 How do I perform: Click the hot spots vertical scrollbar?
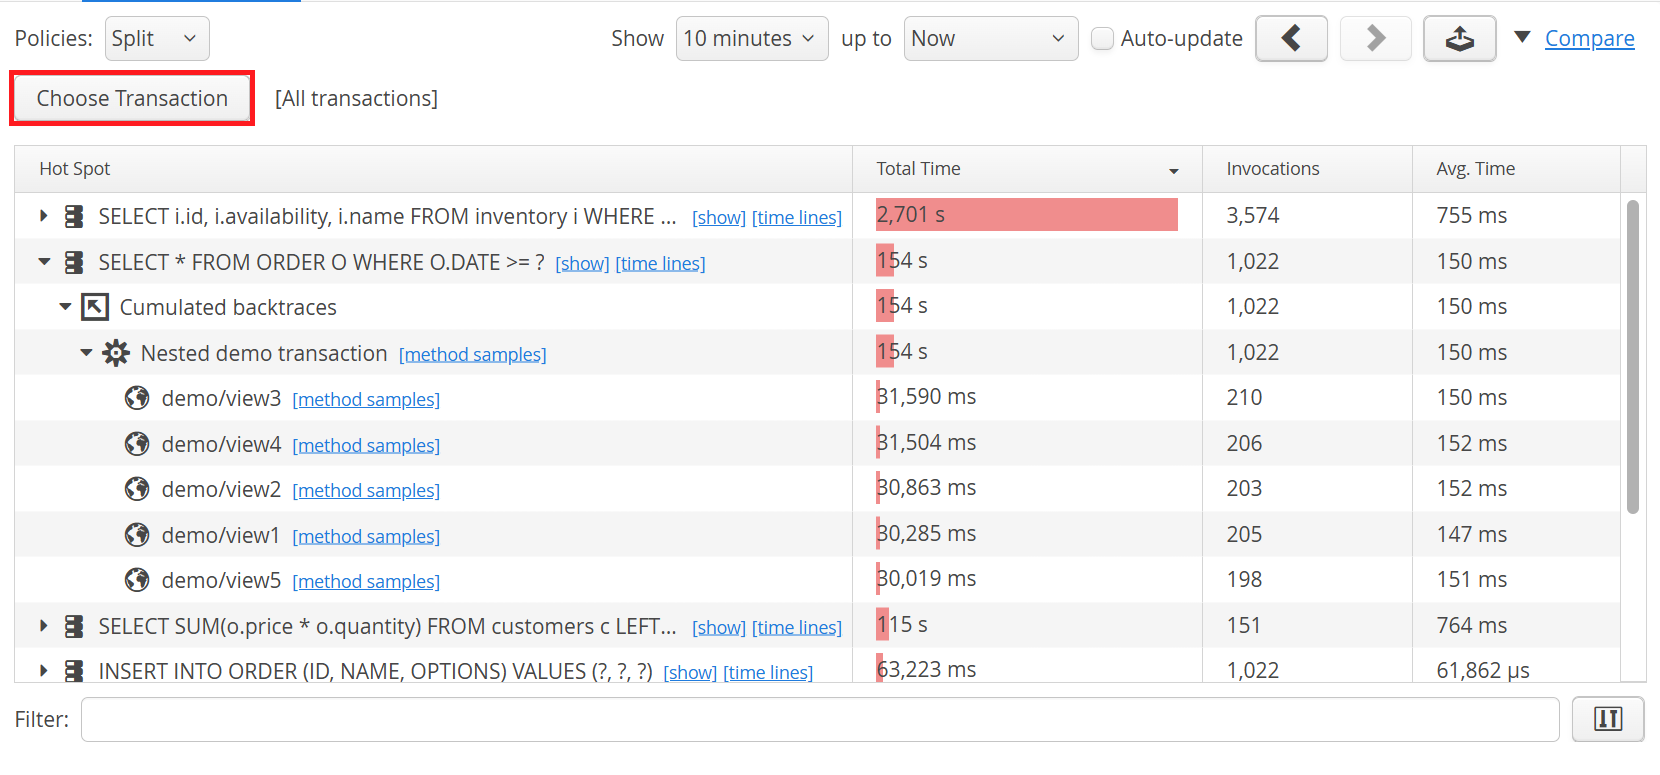(x=1632, y=357)
